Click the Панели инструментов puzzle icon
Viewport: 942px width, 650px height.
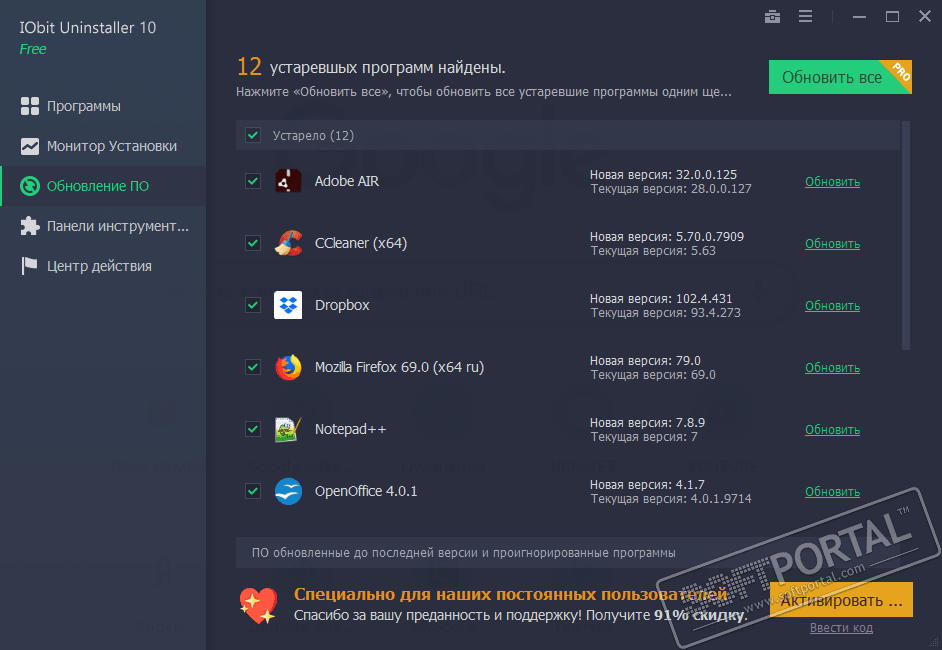pyautogui.click(x=29, y=226)
